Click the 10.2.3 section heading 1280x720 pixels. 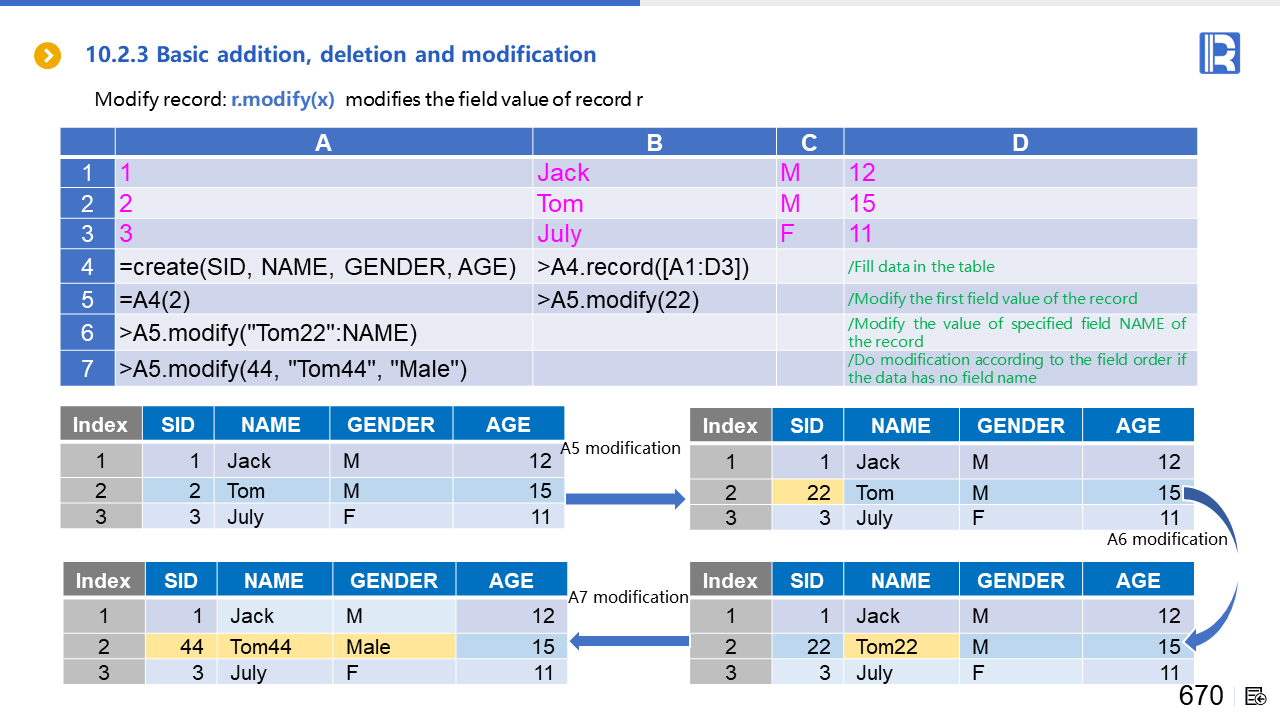341,55
